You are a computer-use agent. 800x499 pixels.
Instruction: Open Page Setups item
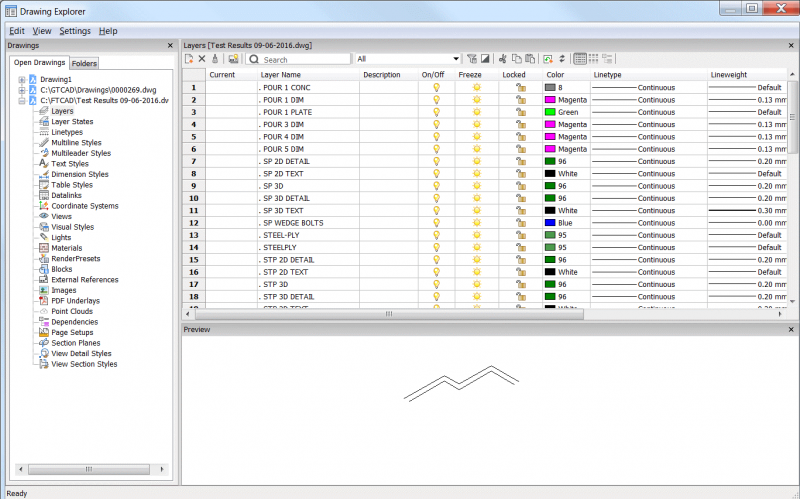[72, 333]
